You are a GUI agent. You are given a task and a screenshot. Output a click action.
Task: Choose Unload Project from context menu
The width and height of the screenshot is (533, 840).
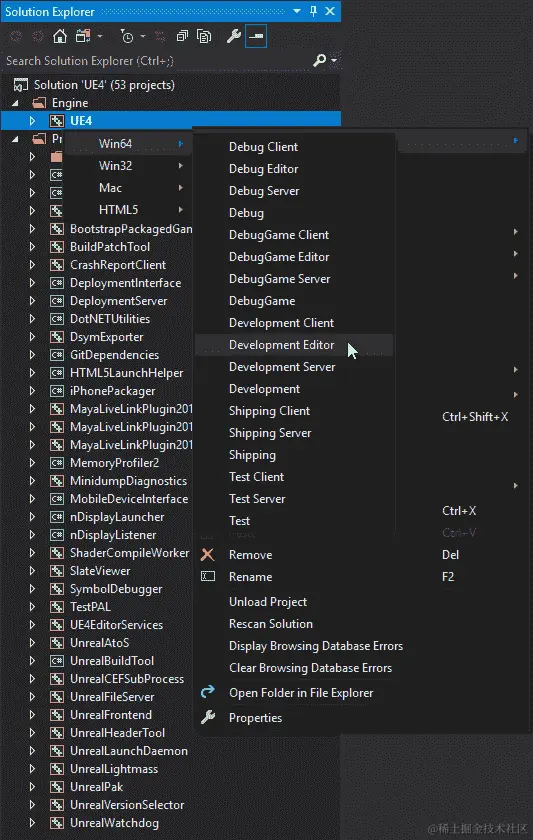(268, 602)
